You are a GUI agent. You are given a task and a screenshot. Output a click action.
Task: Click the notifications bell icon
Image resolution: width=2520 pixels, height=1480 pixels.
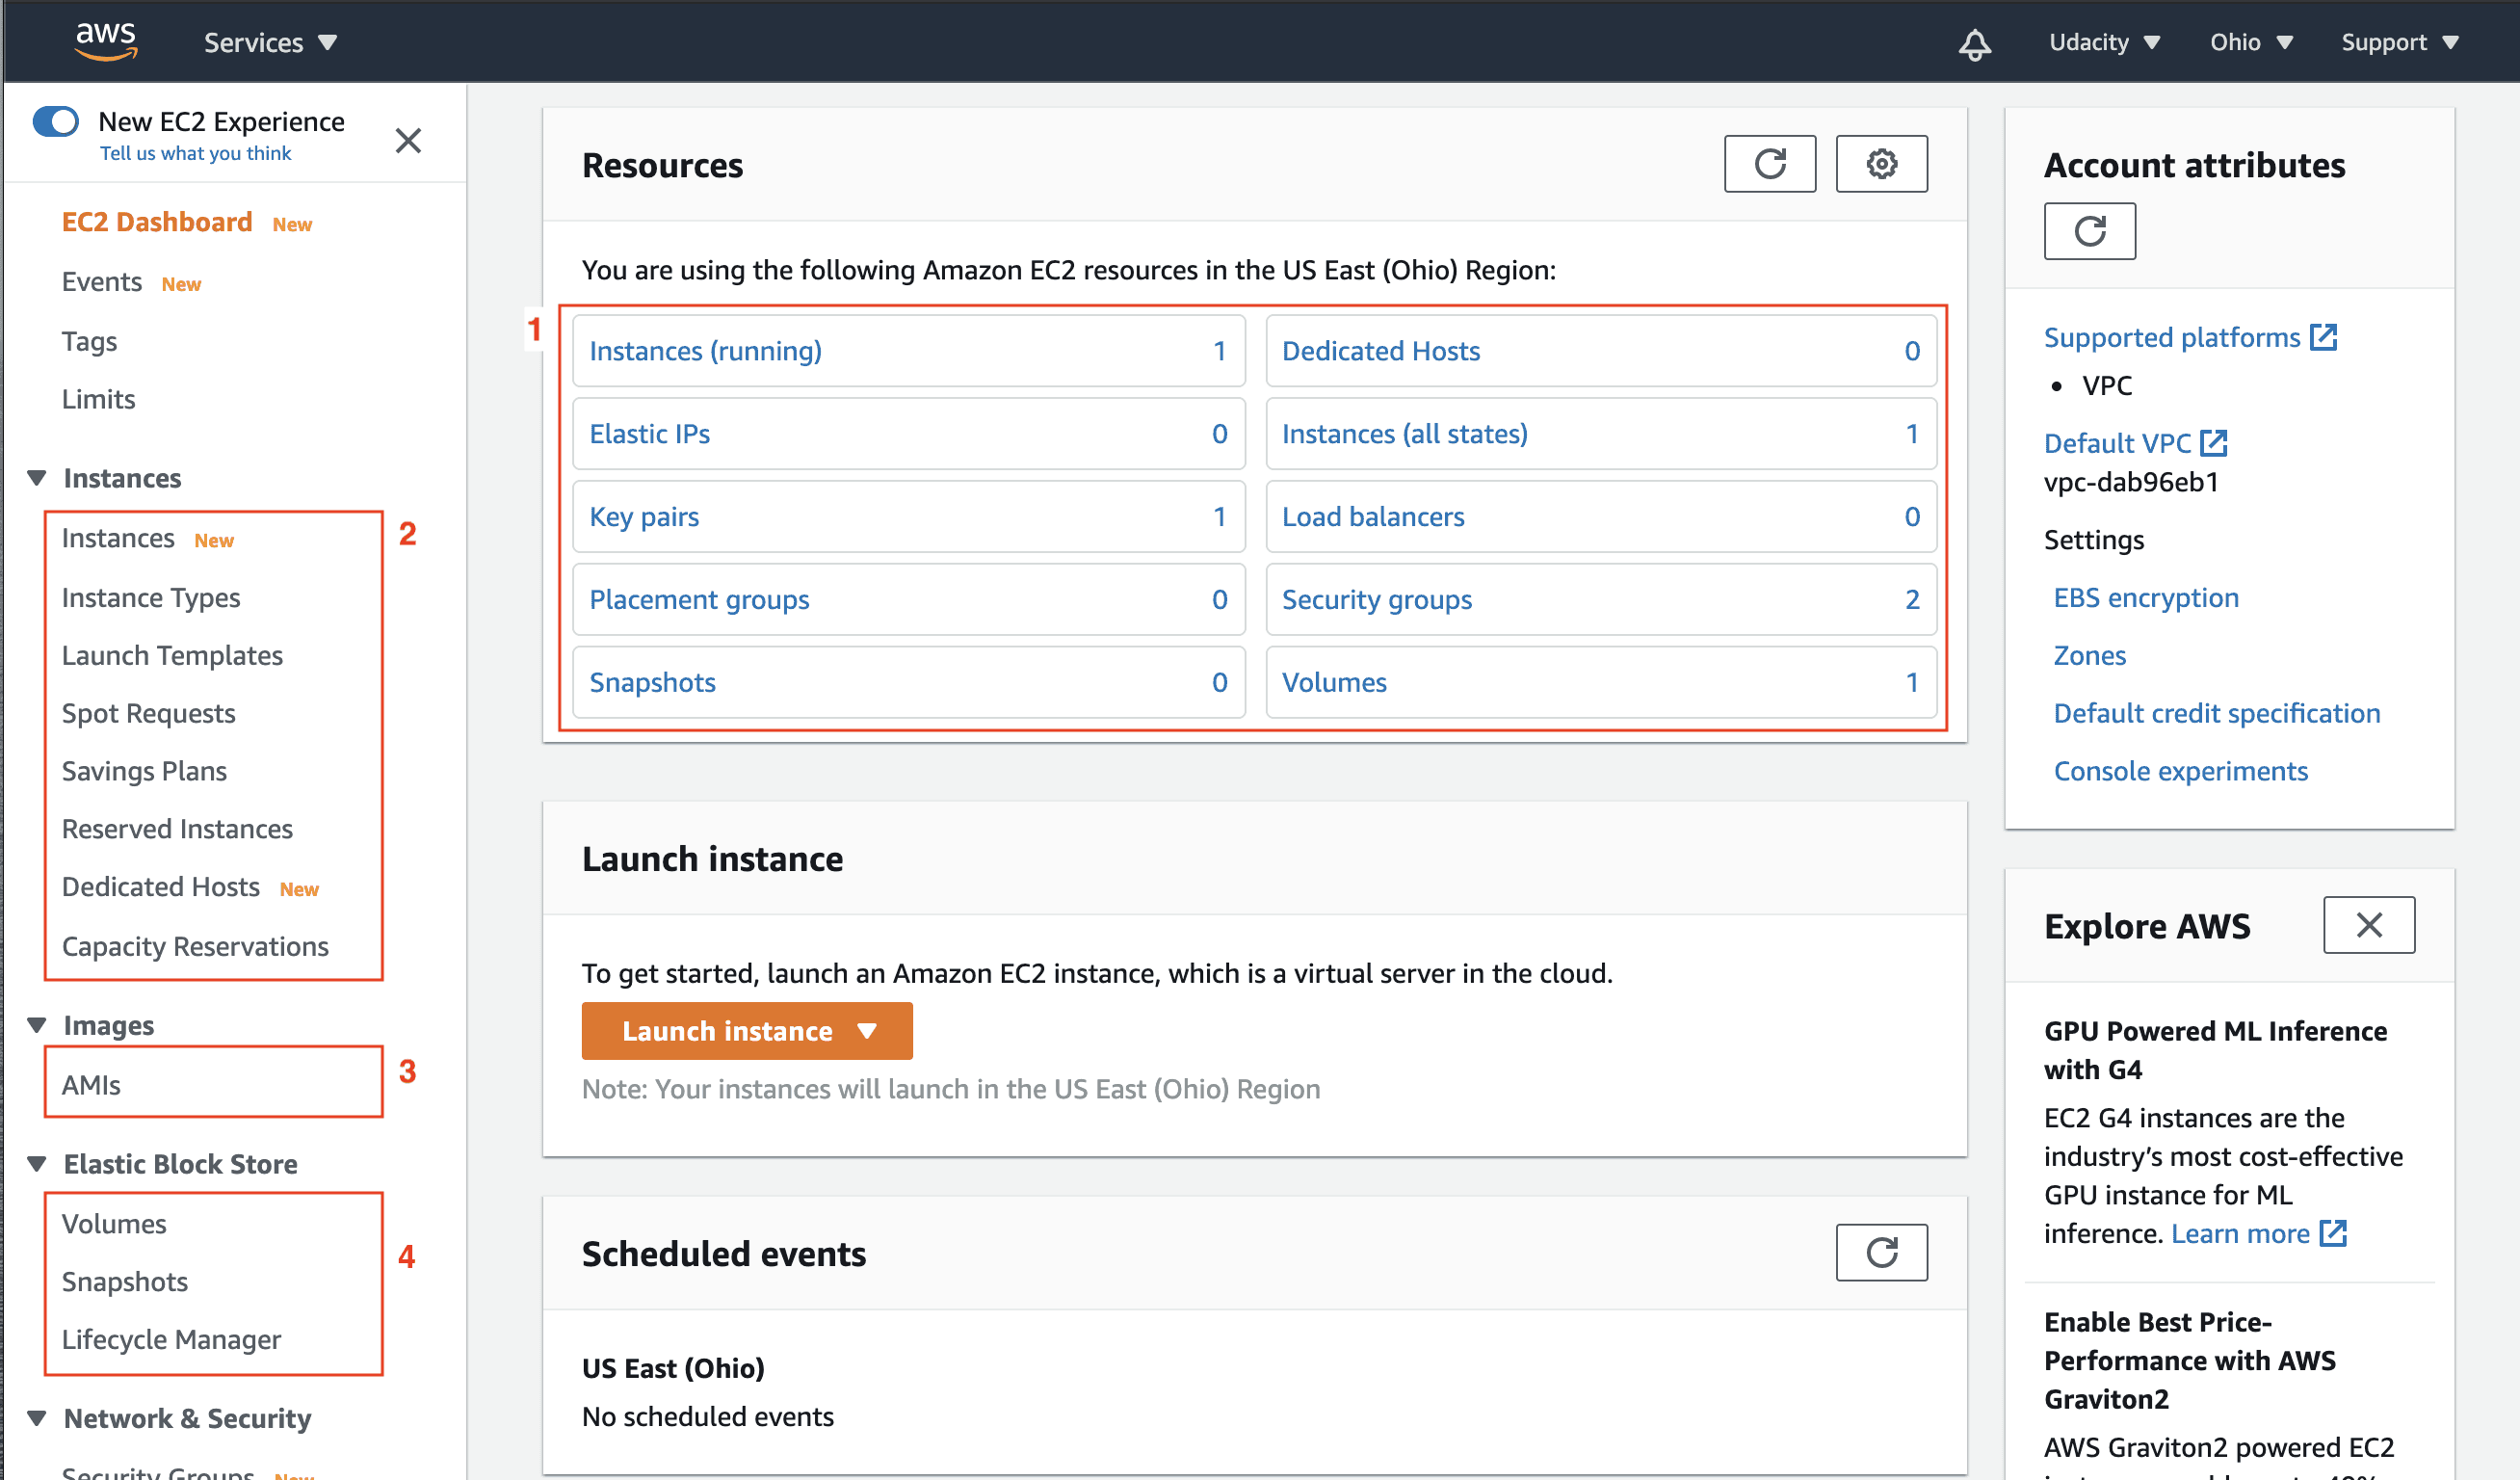1974,44
